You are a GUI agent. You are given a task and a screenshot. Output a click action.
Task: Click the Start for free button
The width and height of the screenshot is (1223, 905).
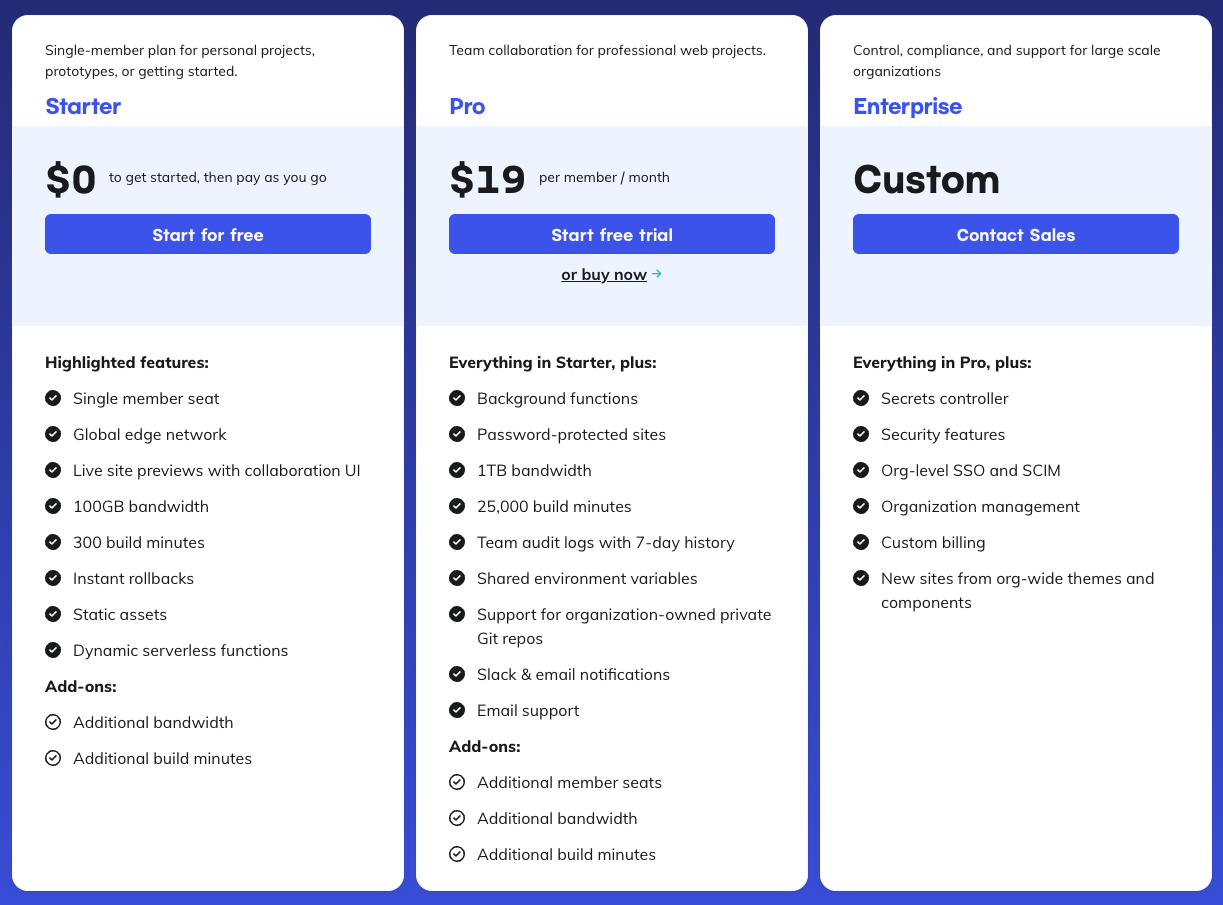[208, 234]
